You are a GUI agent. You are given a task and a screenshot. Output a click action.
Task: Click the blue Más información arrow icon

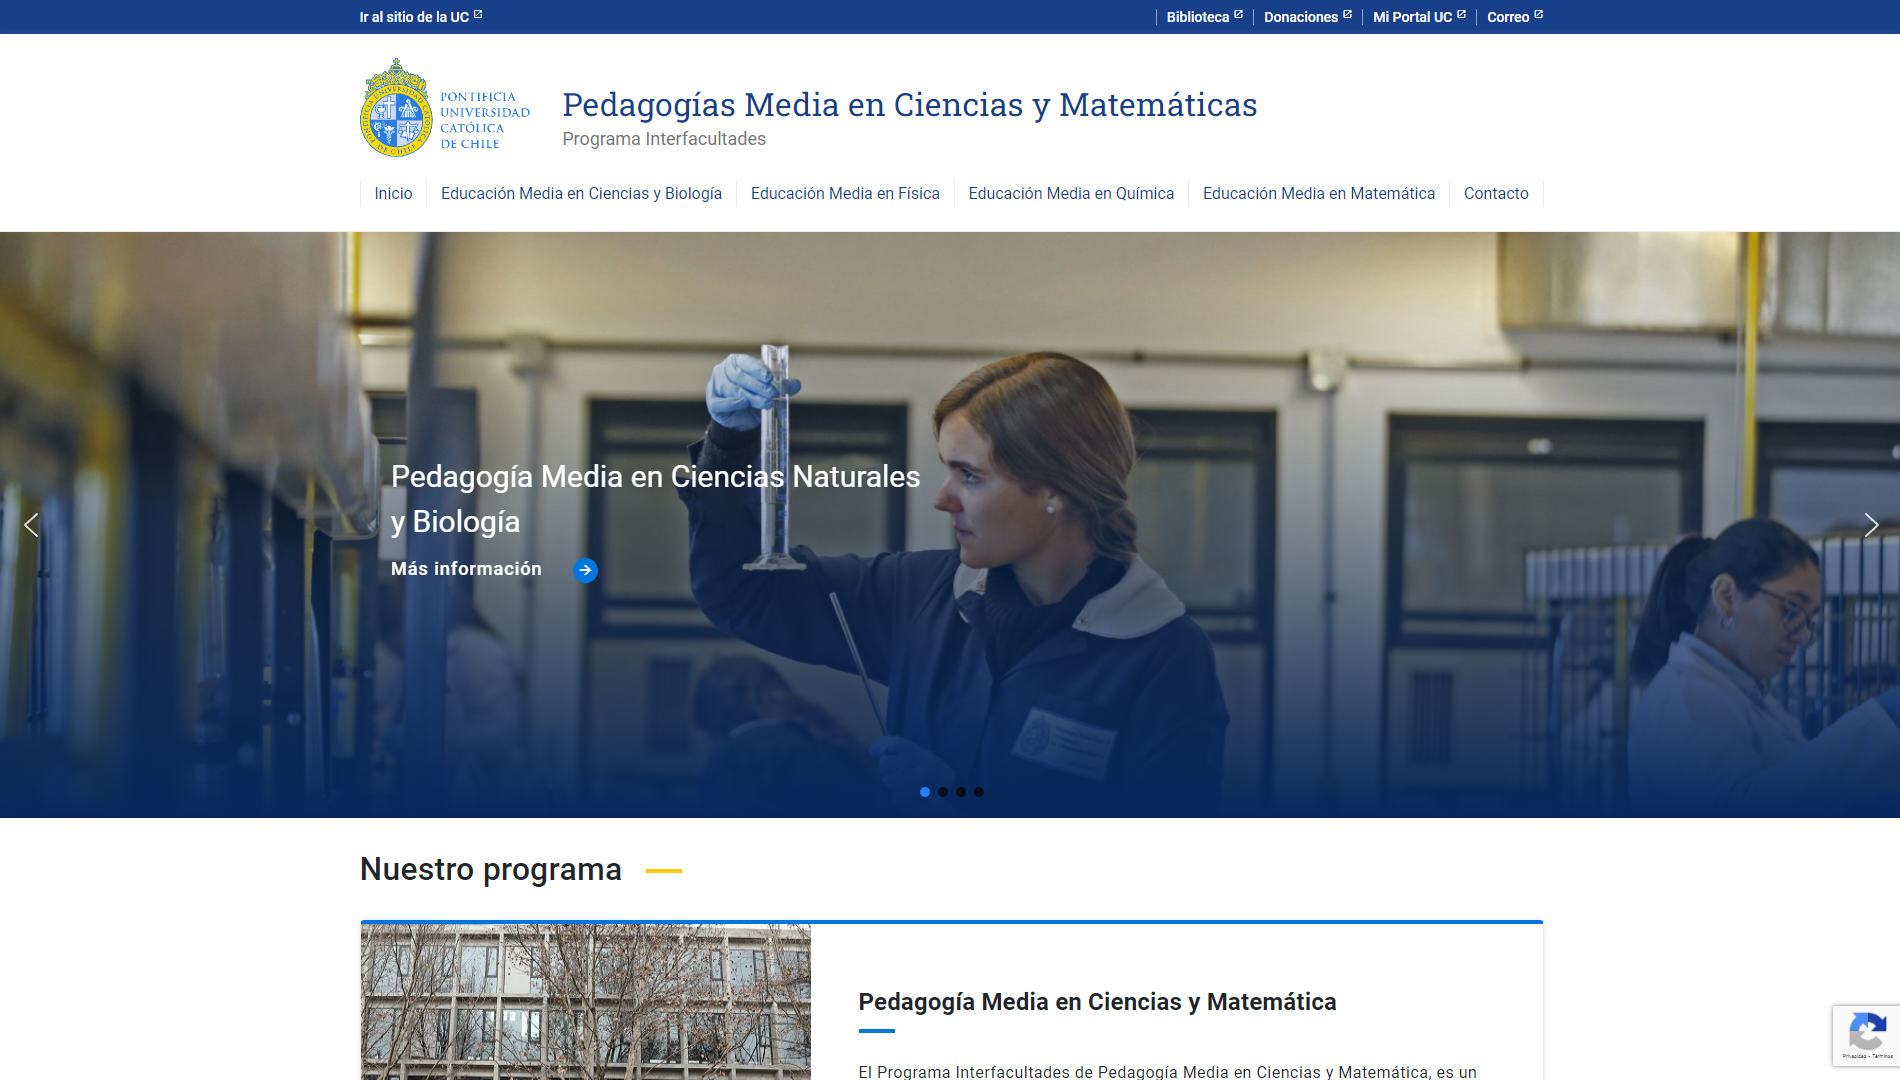point(585,570)
